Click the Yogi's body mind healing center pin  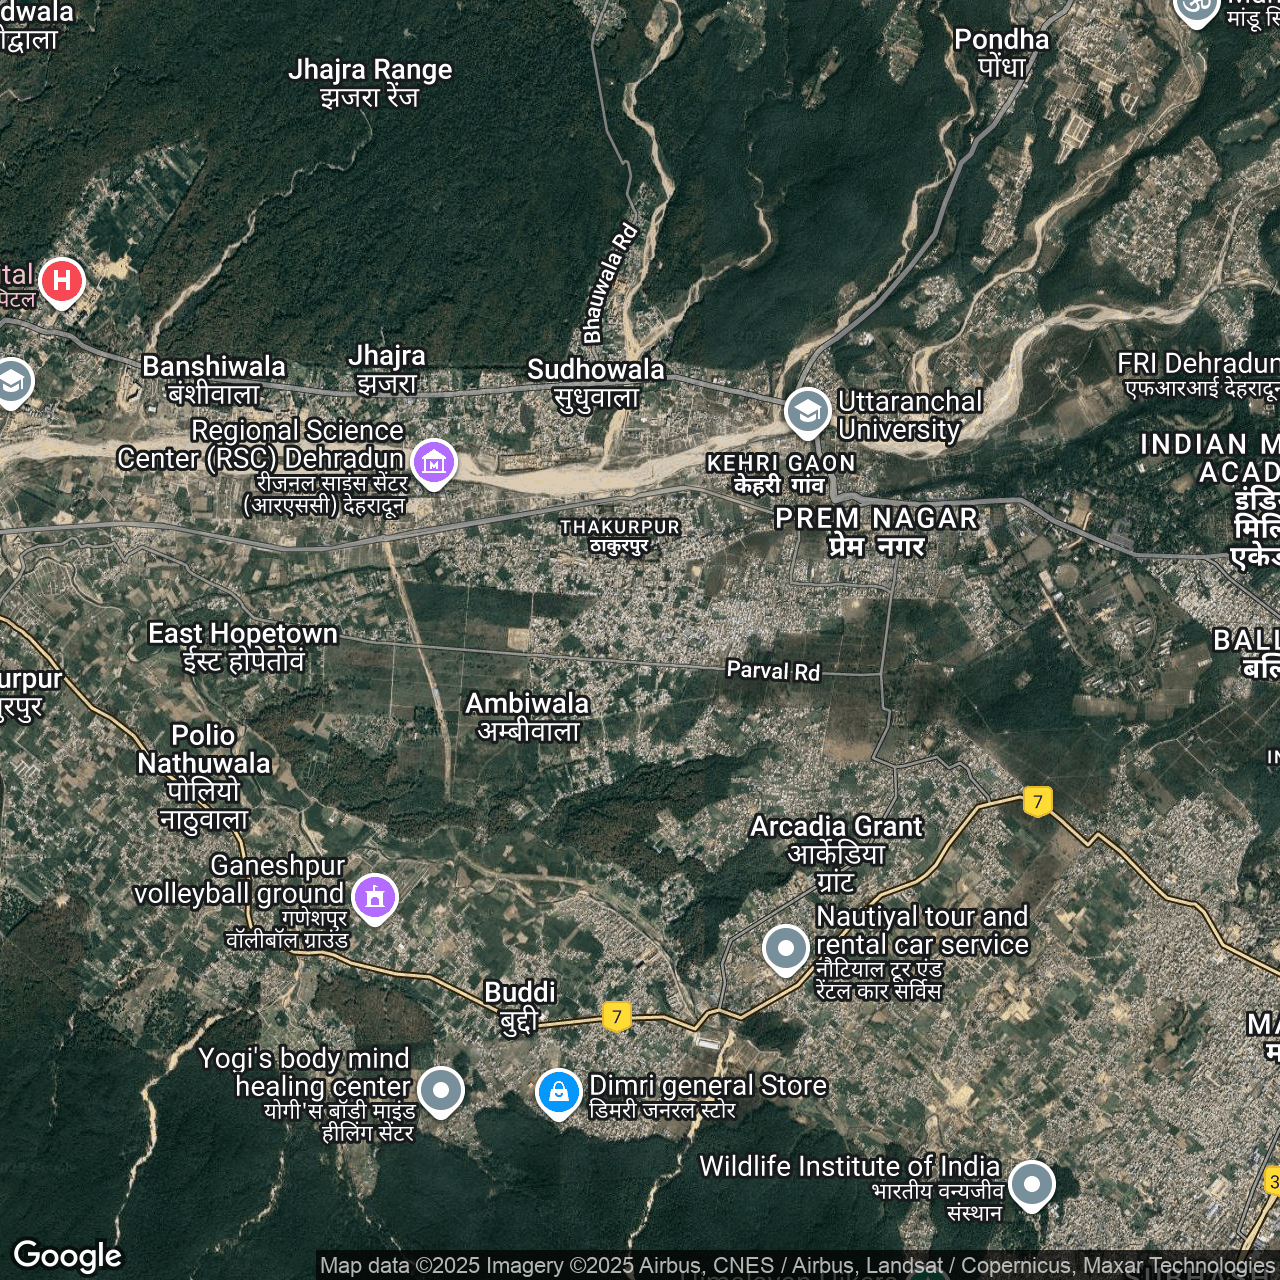(x=441, y=1089)
